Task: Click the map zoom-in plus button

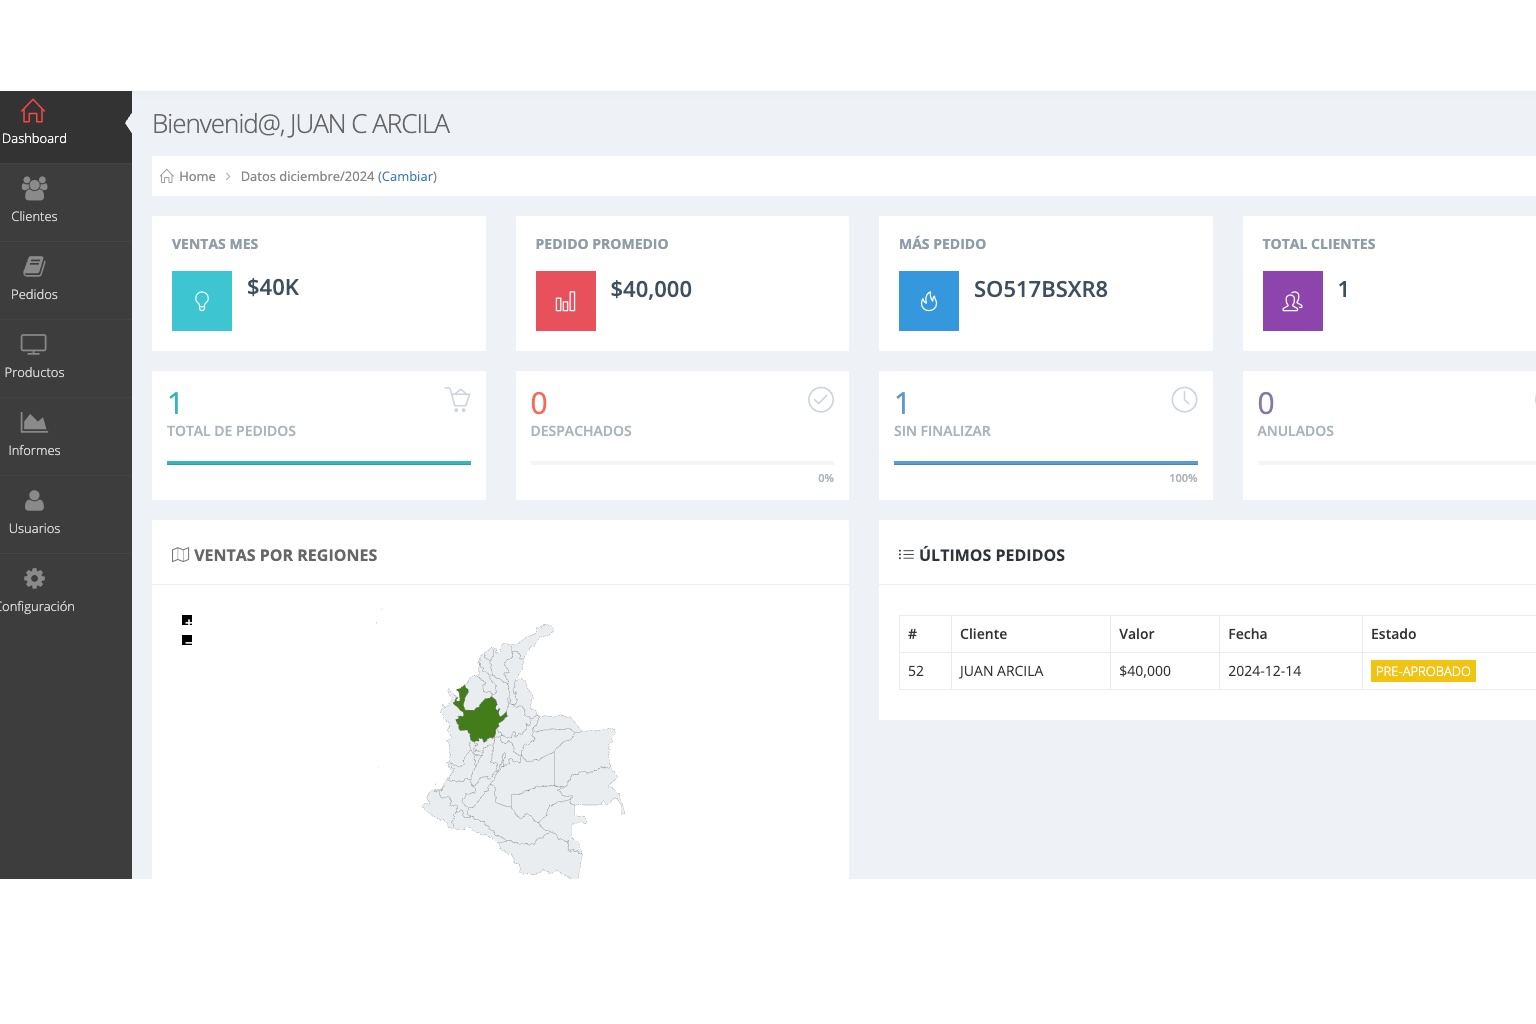Action: click(187, 620)
